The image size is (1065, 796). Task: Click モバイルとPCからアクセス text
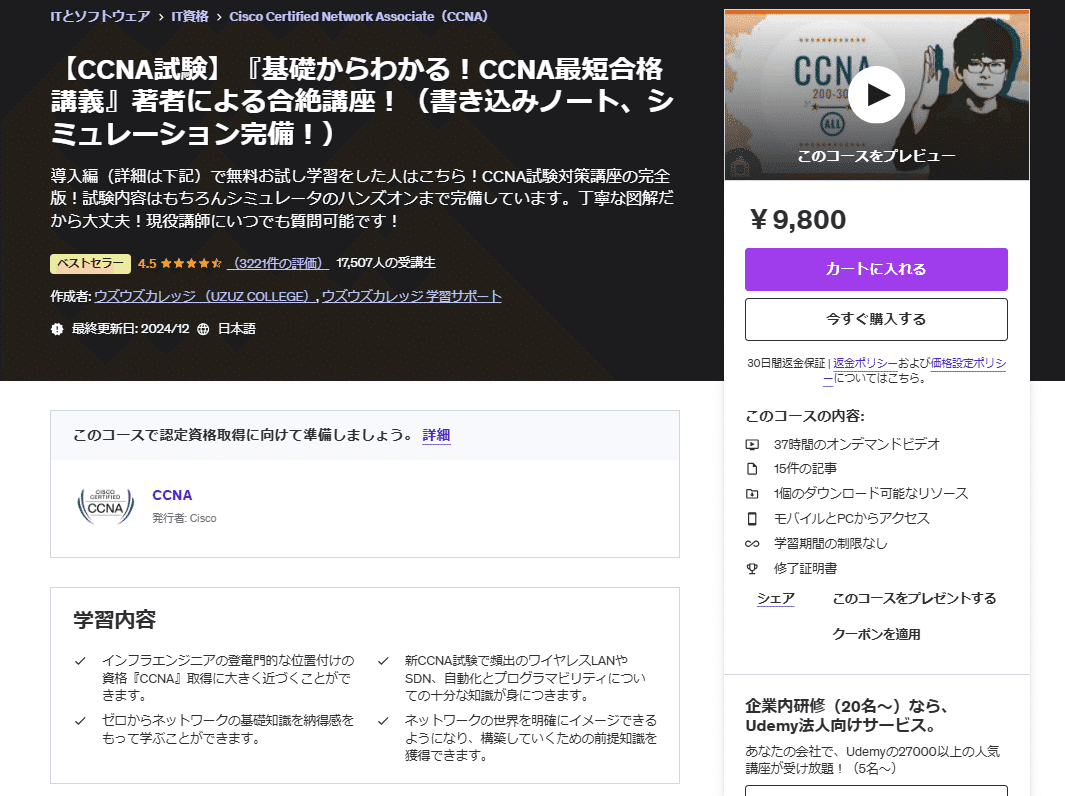point(852,519)
